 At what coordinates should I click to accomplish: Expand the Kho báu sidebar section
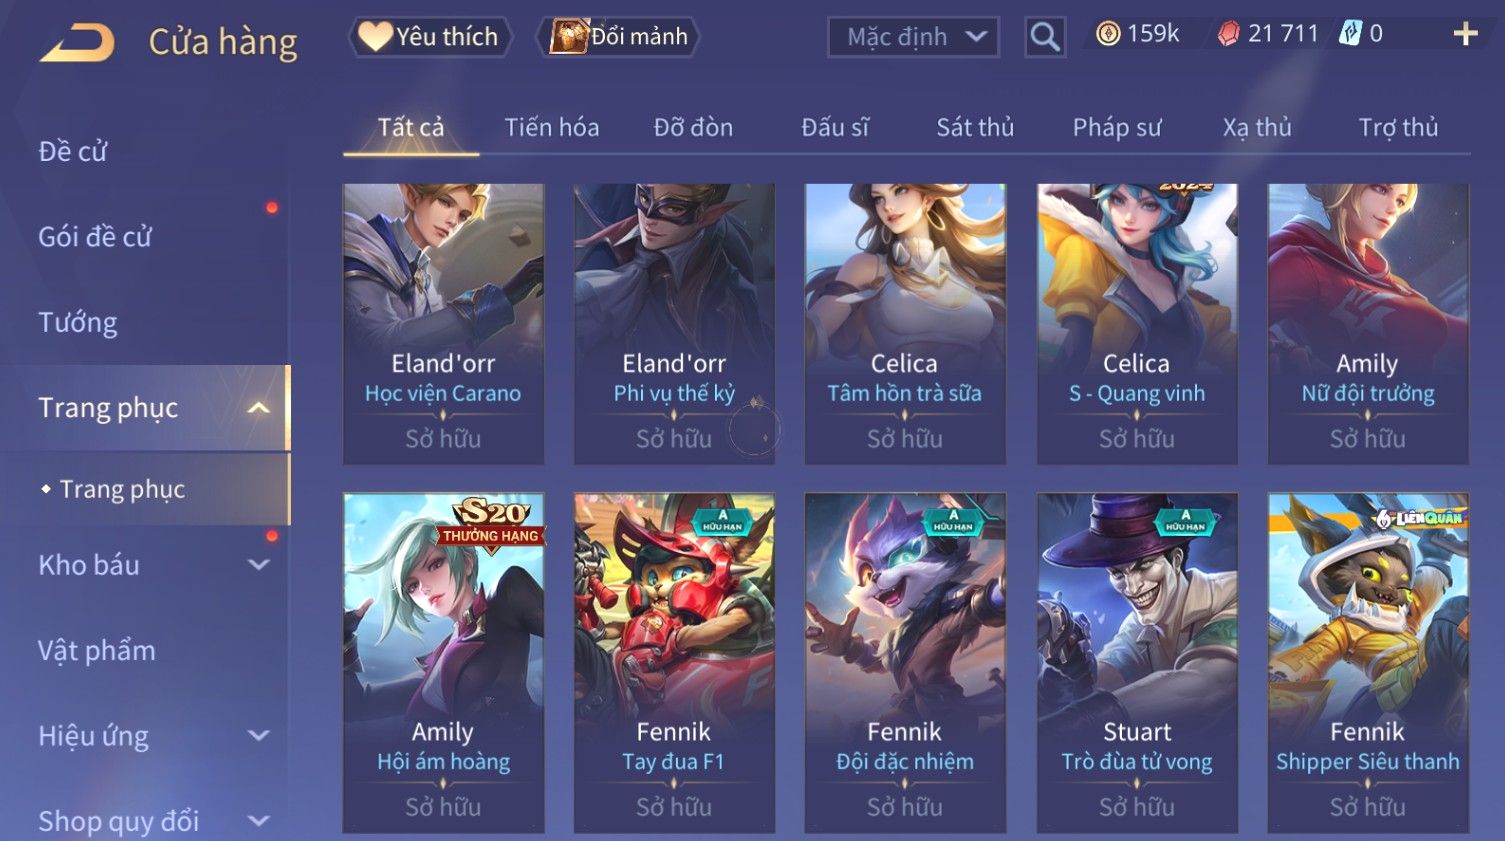point(258,565)
